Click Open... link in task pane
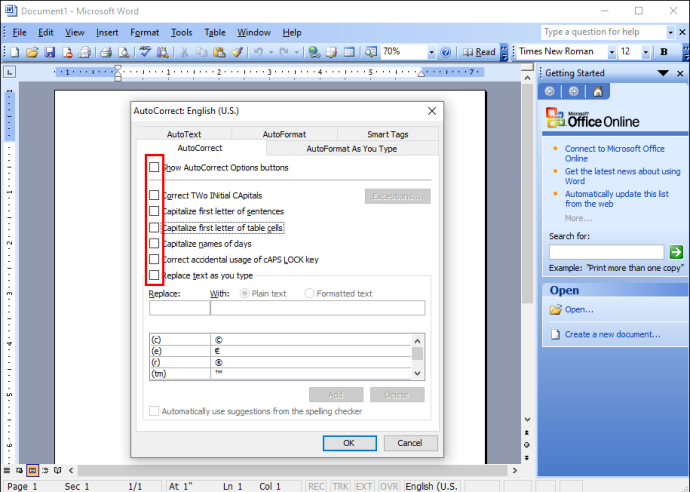This screenshot has height=492, width=690. tap(579, 309)
